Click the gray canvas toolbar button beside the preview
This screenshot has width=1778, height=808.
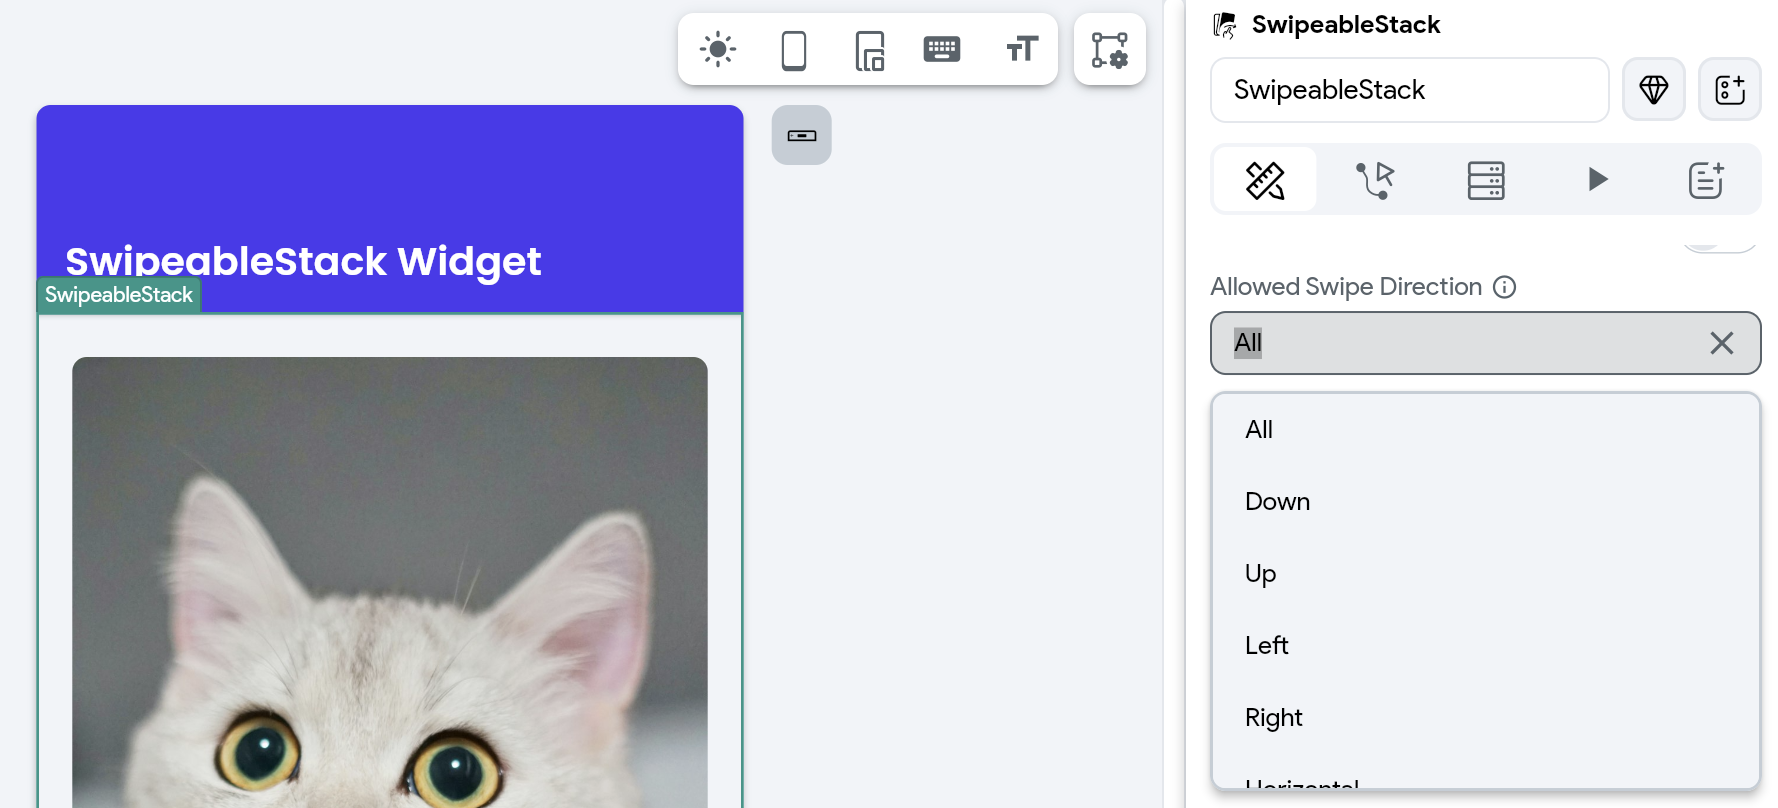coord(802,135)
